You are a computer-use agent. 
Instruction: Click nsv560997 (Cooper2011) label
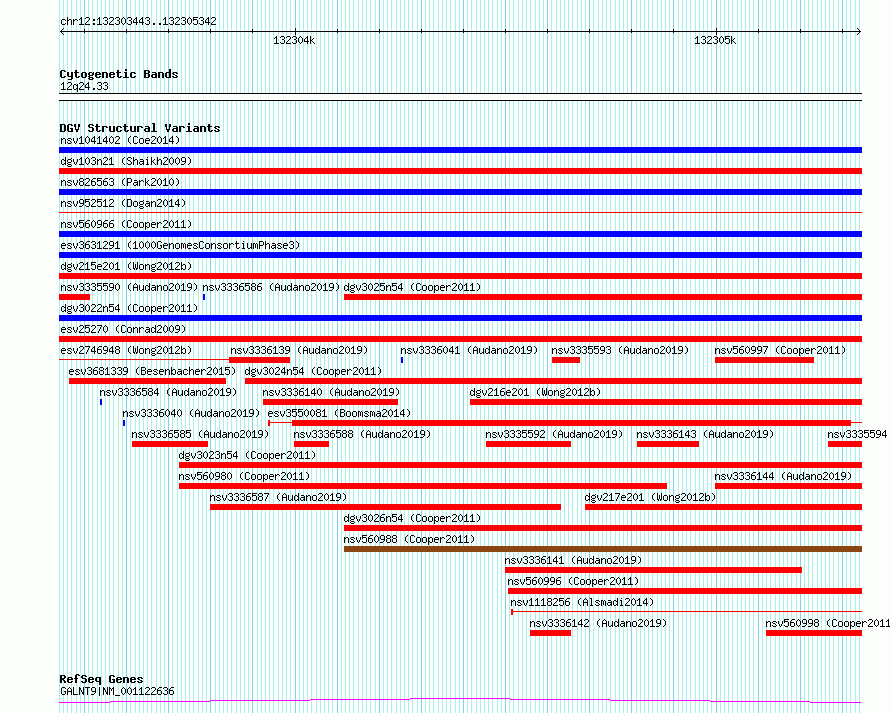(x=780, y=350)
